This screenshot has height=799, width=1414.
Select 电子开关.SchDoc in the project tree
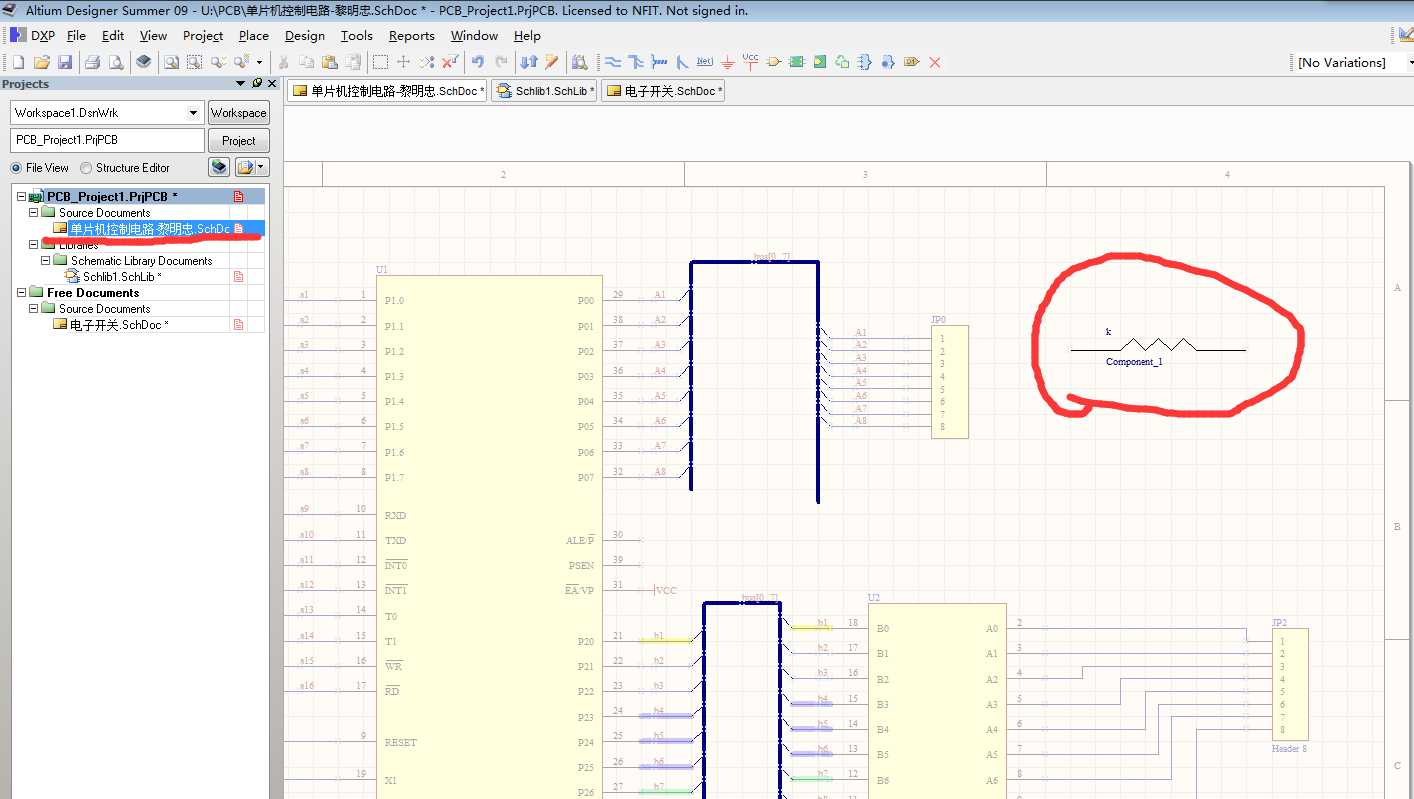pyautogui.click(x=118, y=325)
